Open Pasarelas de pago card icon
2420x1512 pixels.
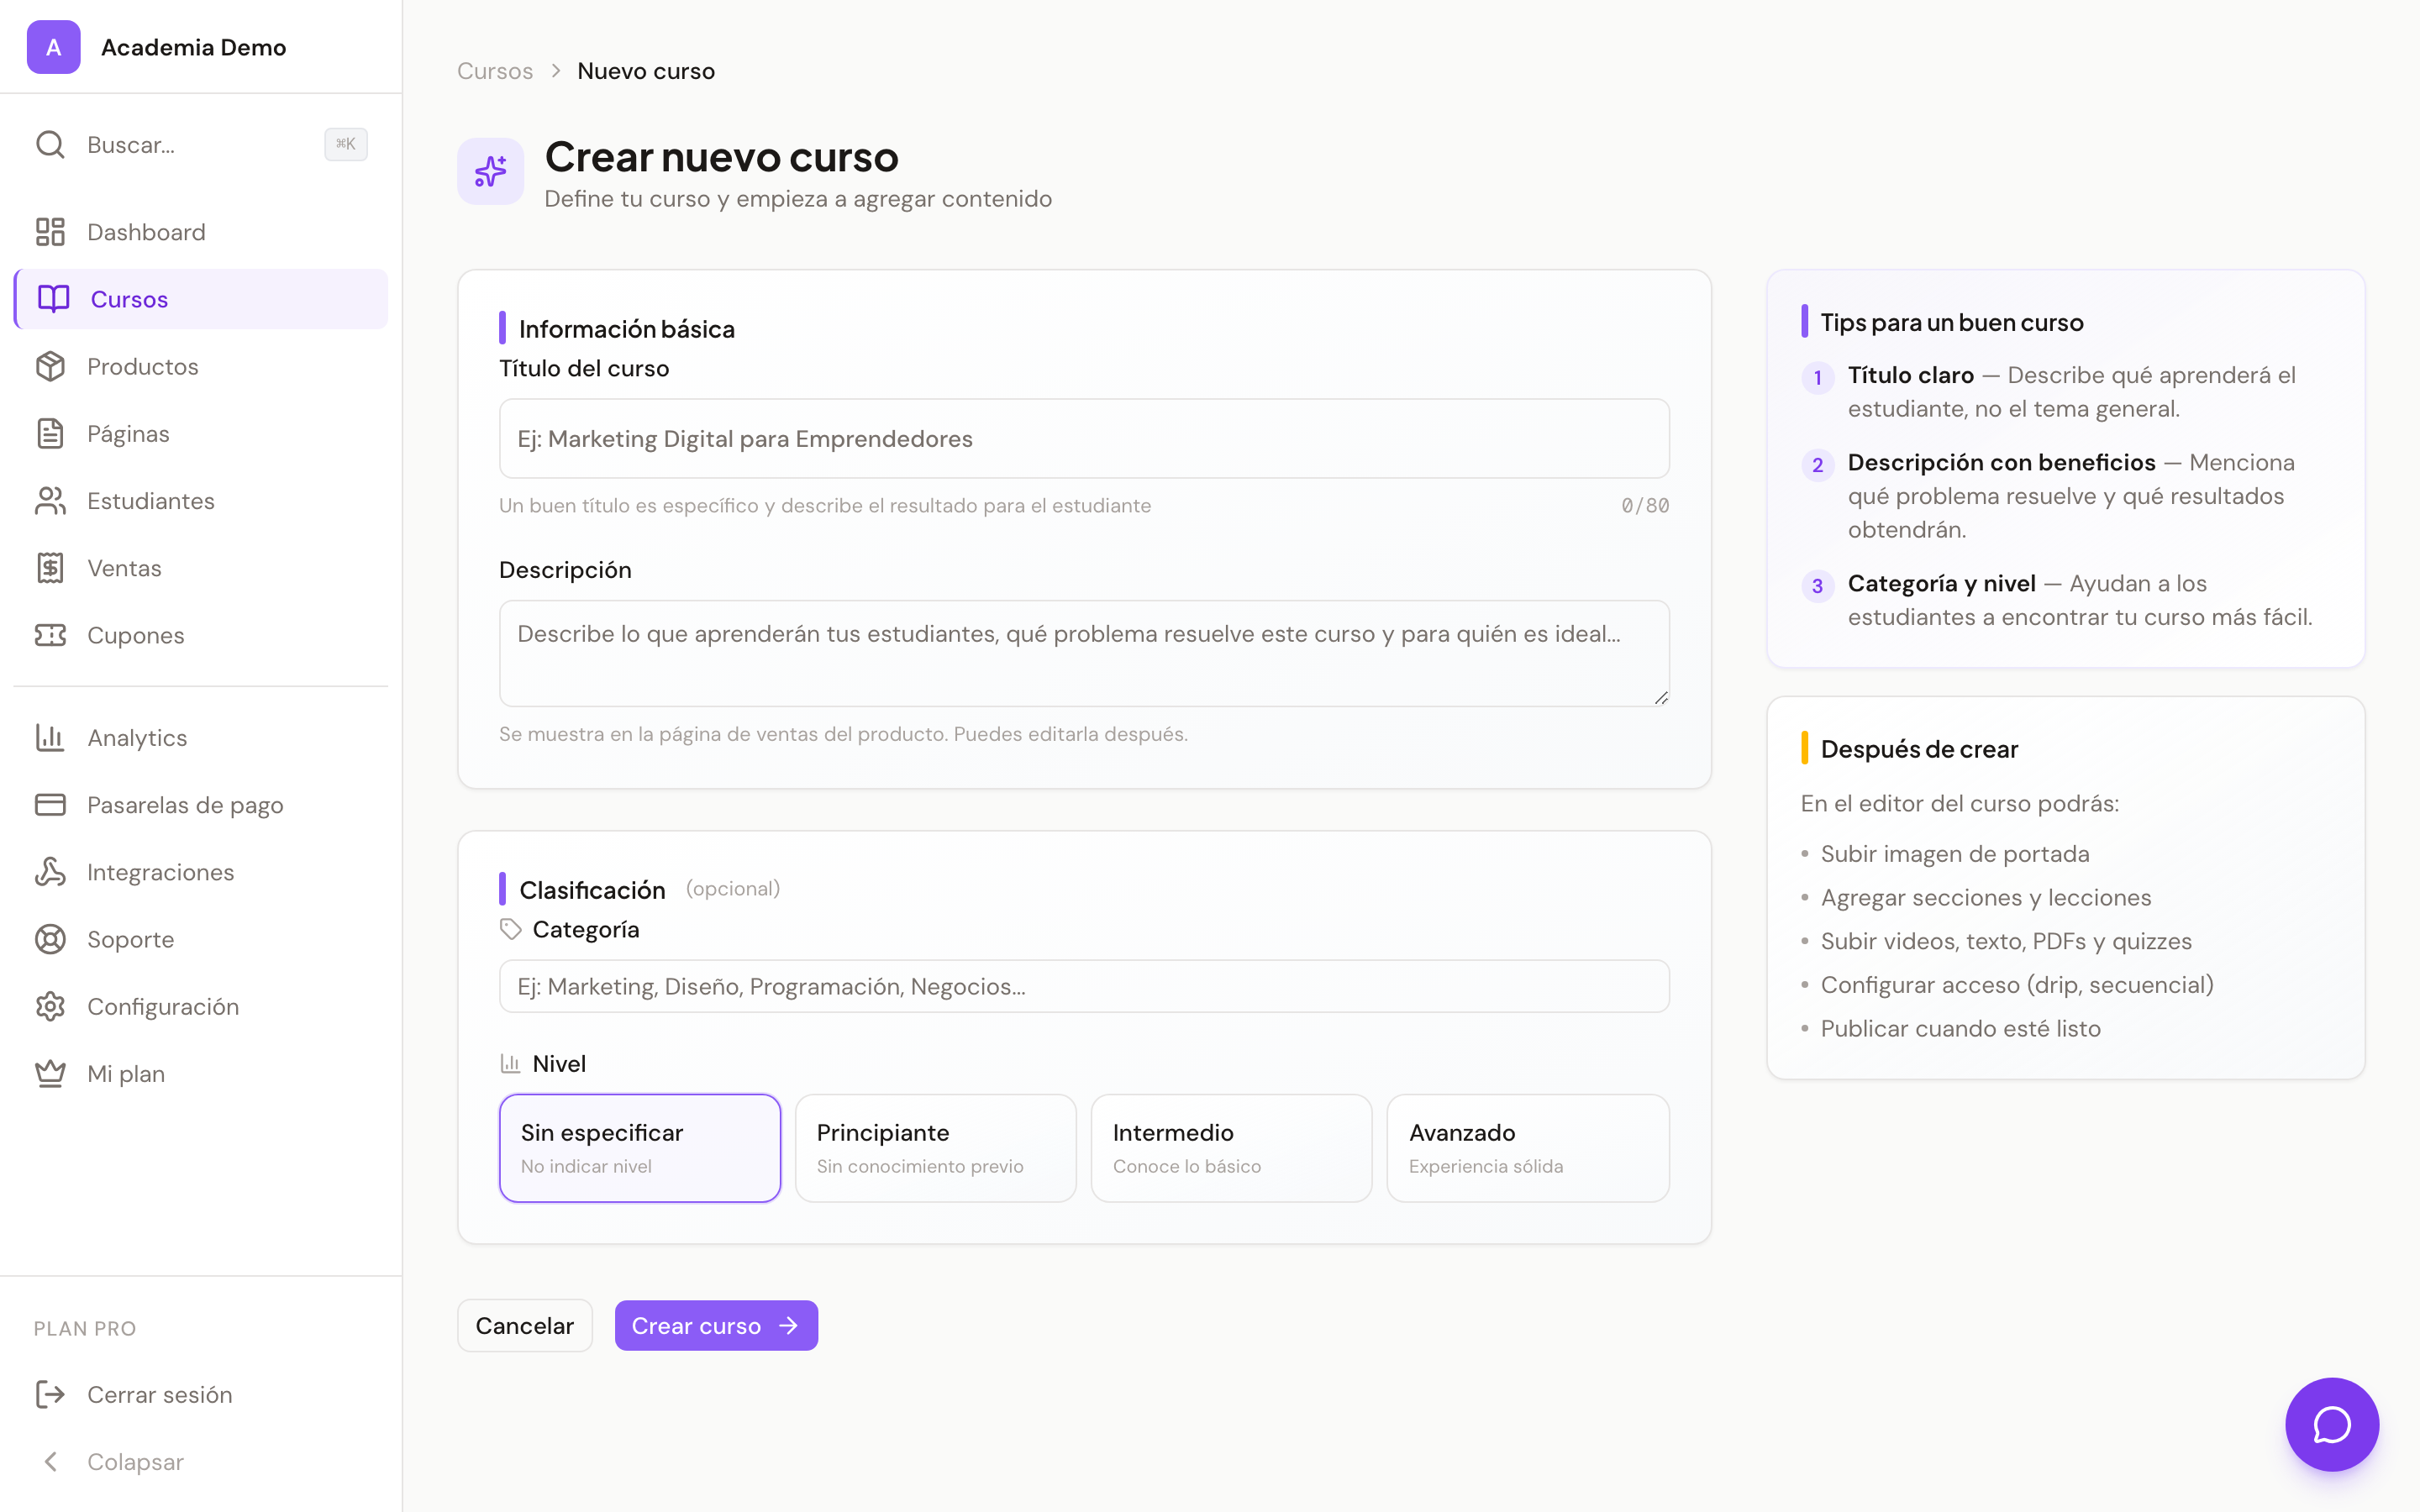click(52, 804)
